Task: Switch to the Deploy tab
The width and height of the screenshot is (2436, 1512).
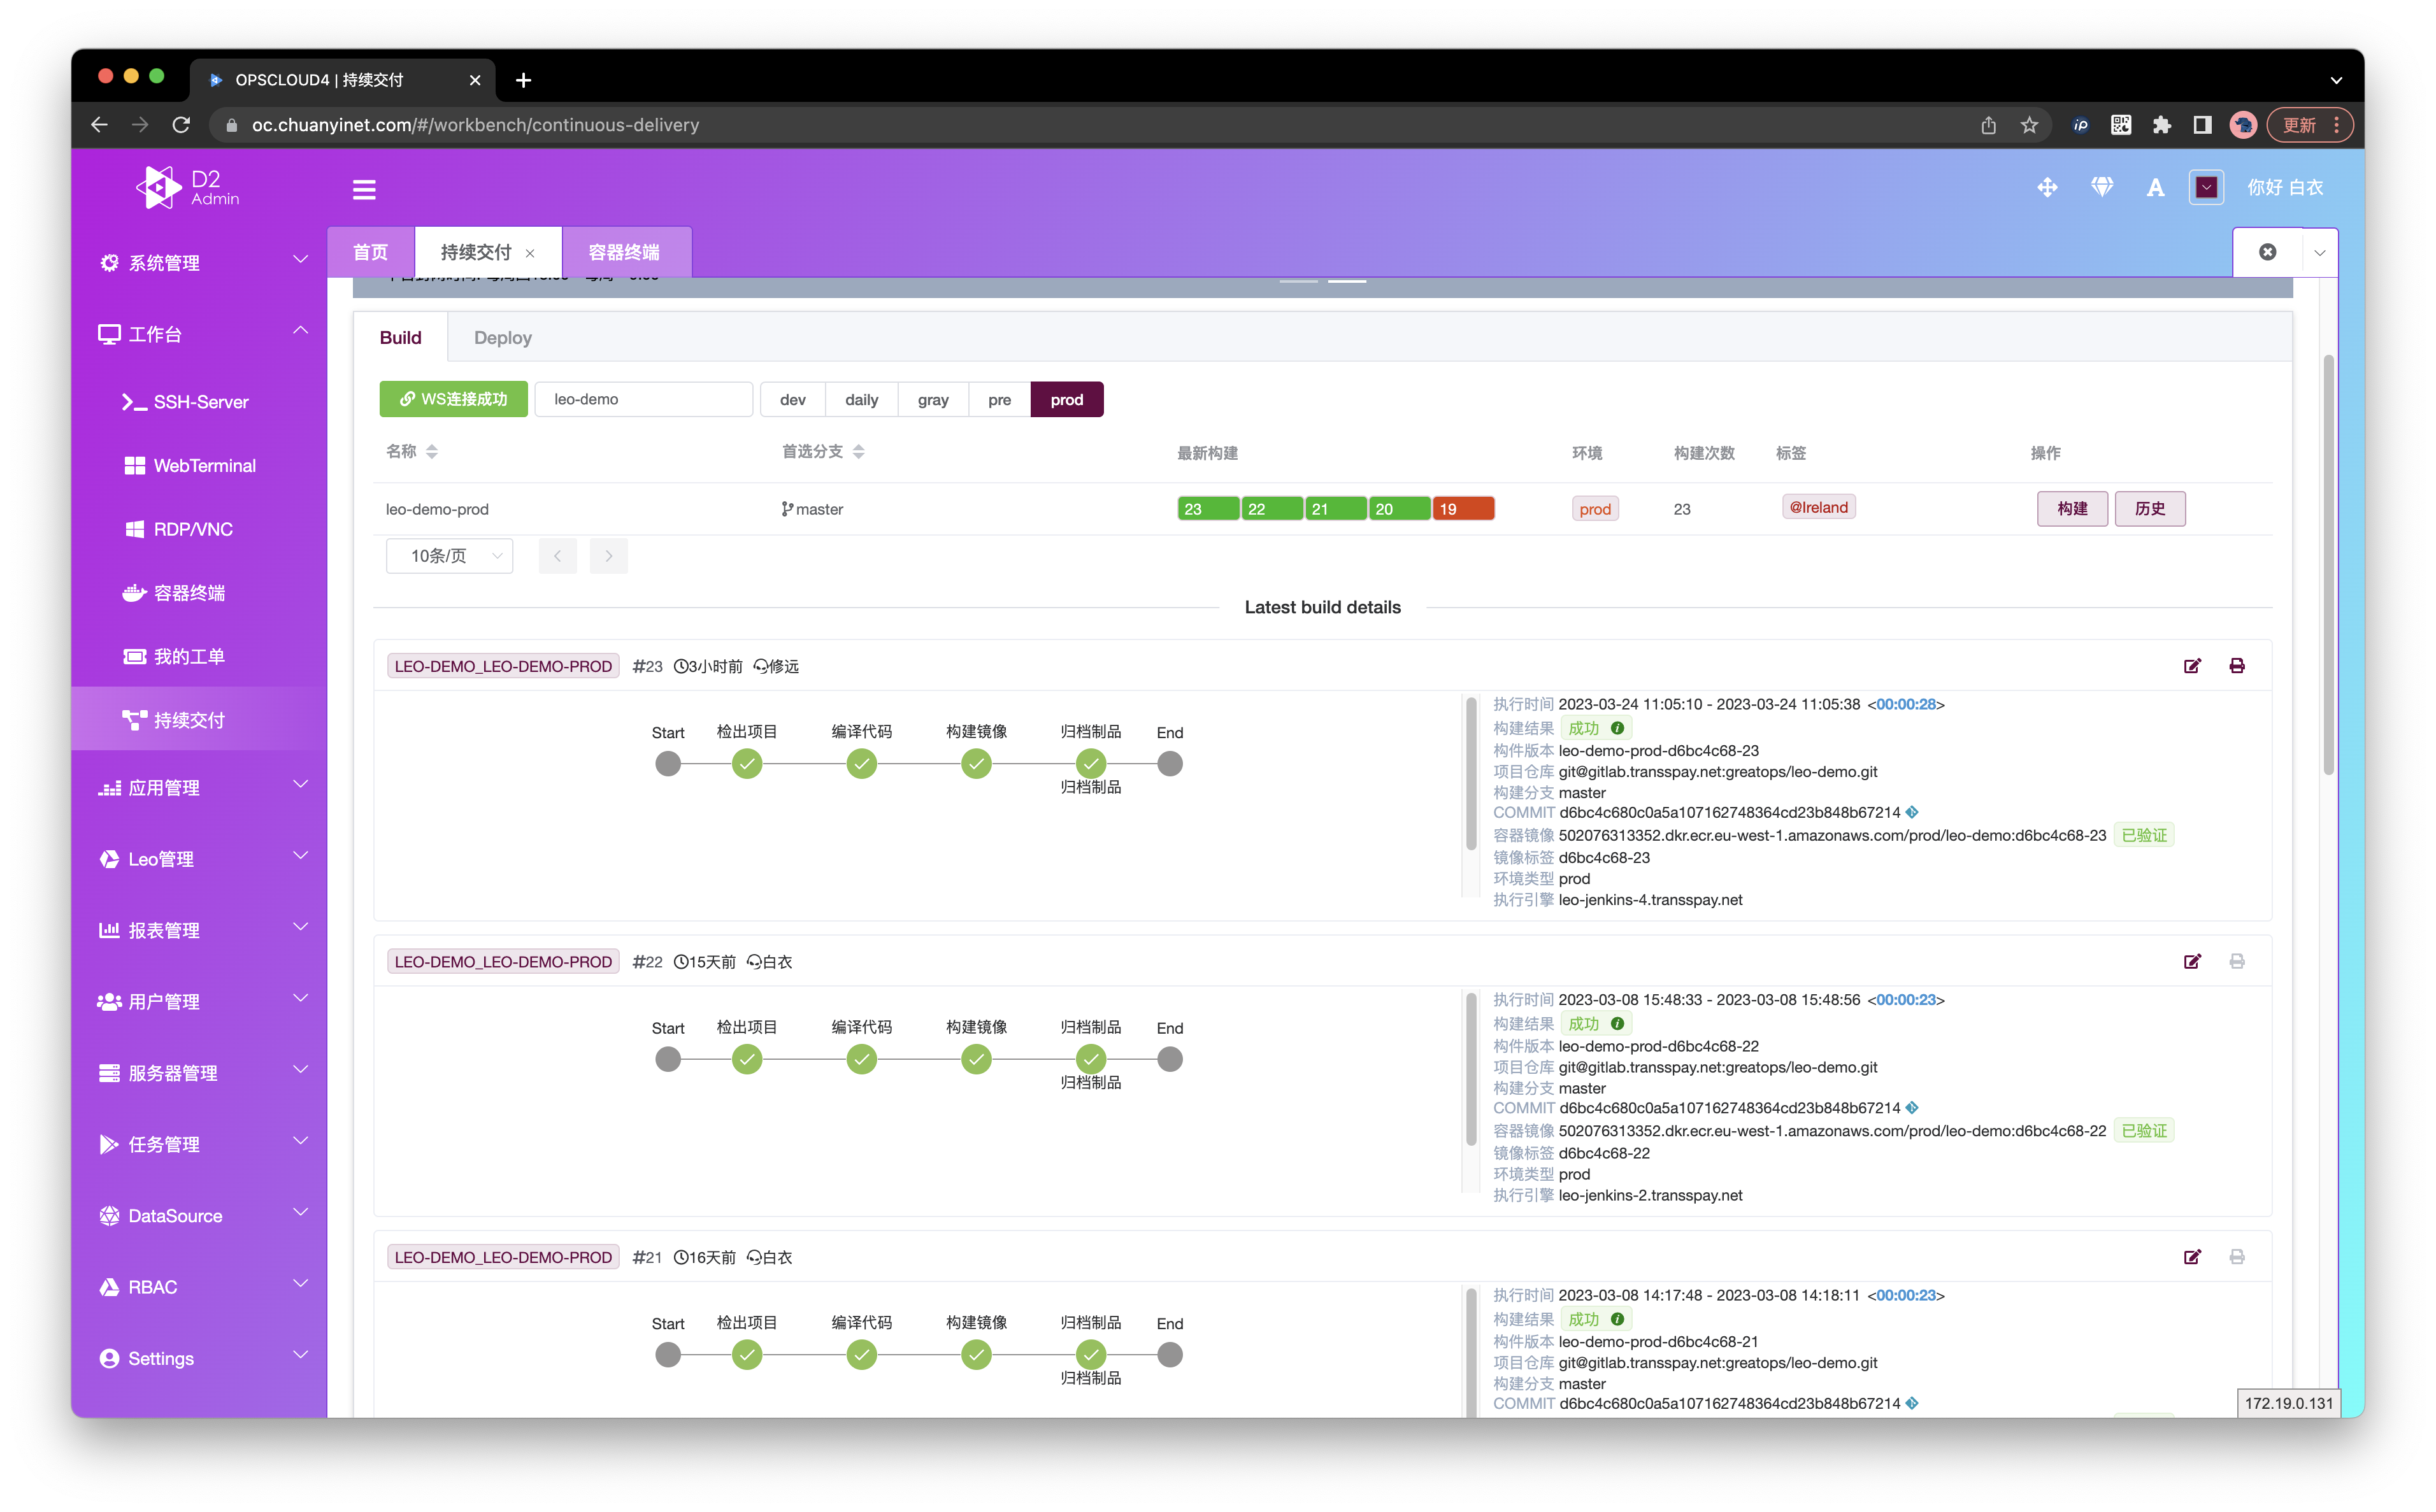Action: [502, 338]
